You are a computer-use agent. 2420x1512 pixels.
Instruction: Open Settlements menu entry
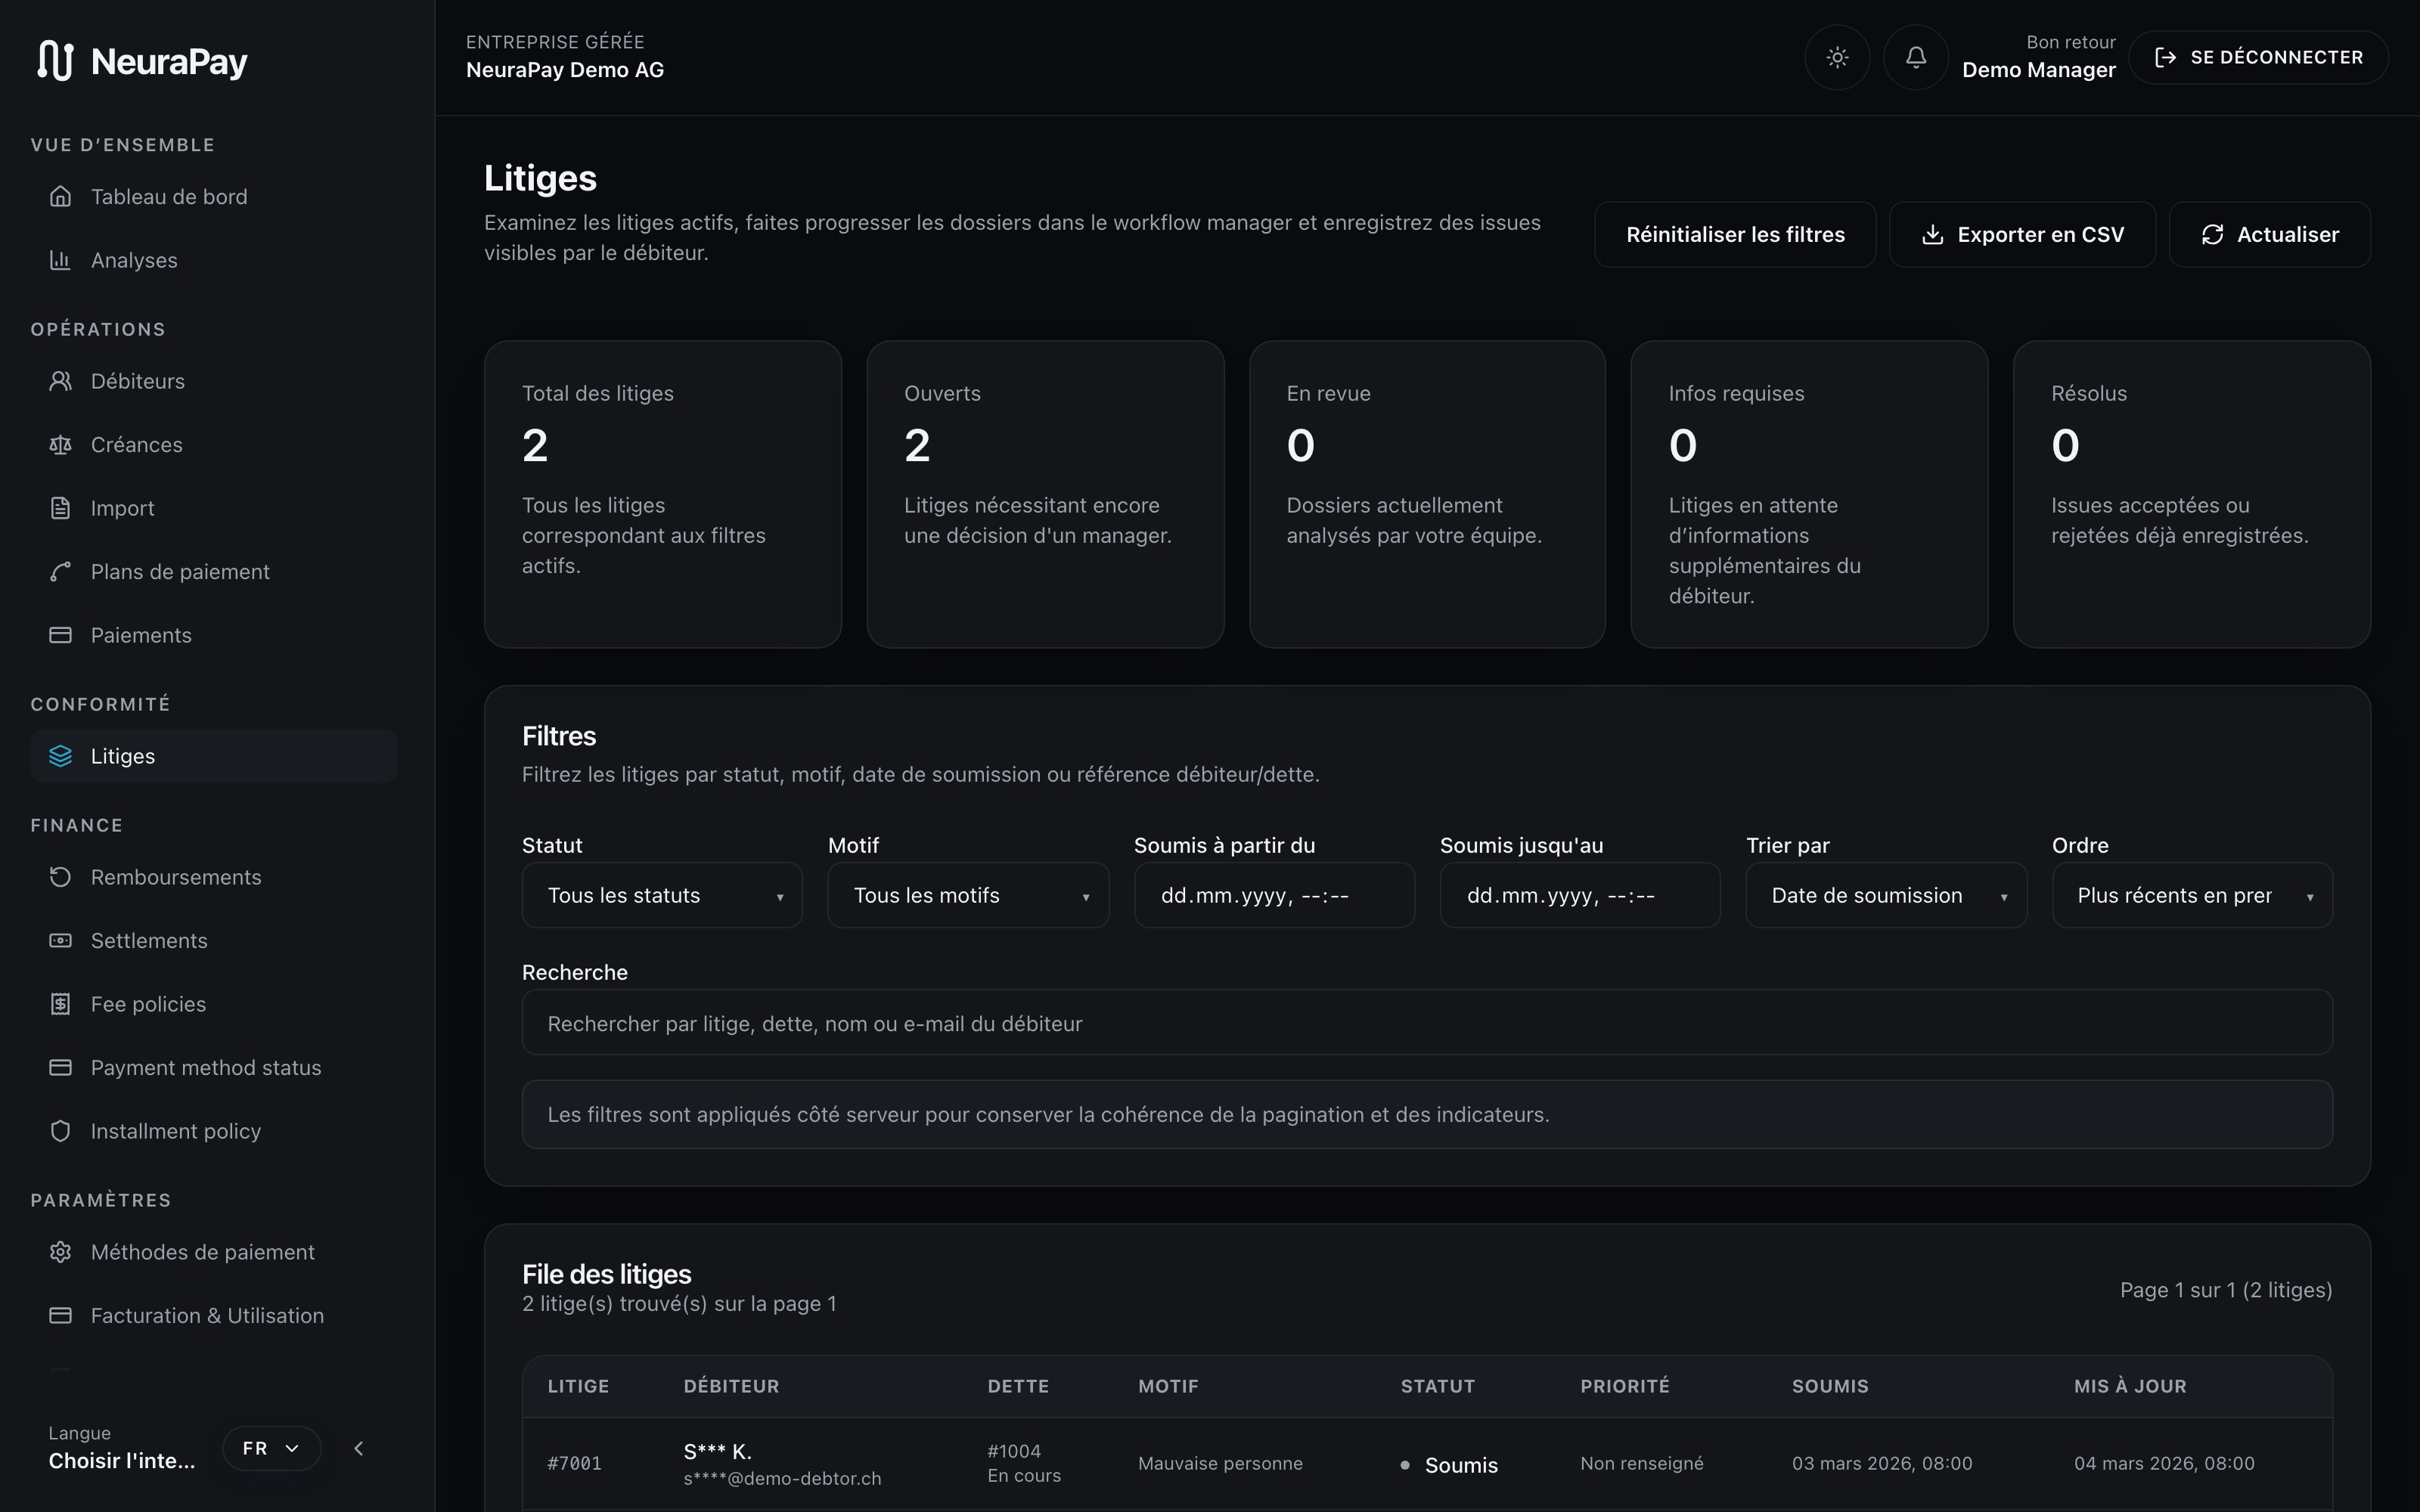[x=214, y=941]
